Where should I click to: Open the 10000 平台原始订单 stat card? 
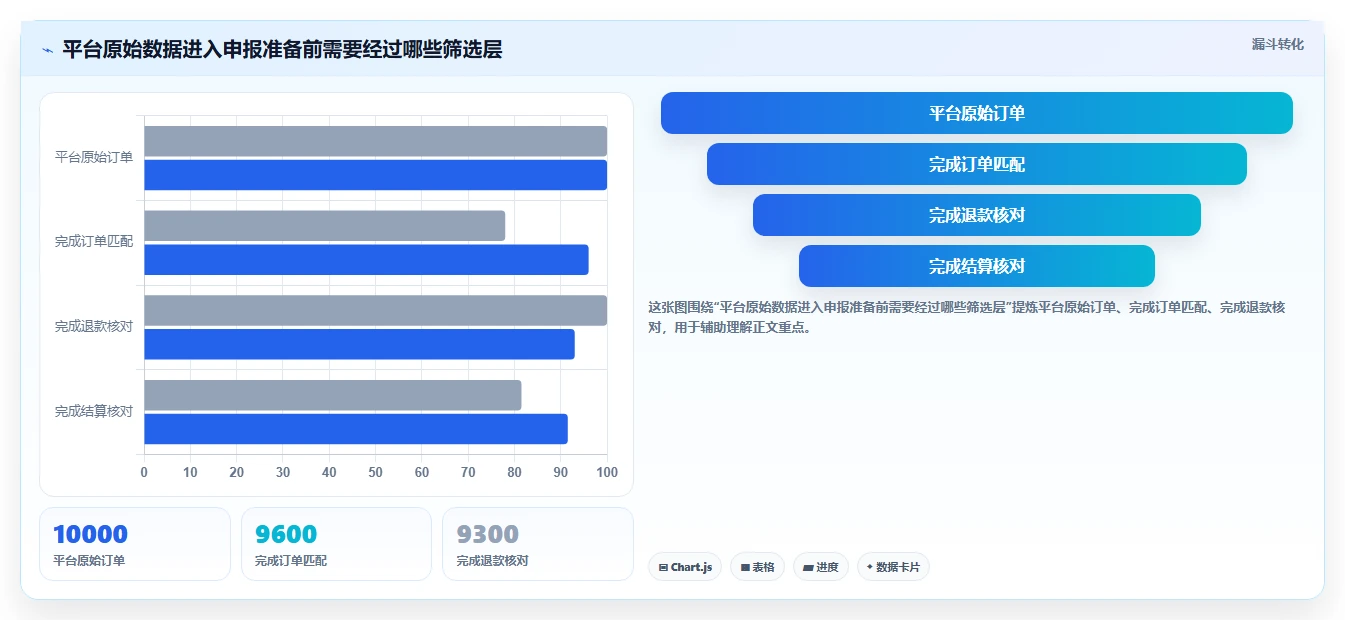[x=135, y=544]
